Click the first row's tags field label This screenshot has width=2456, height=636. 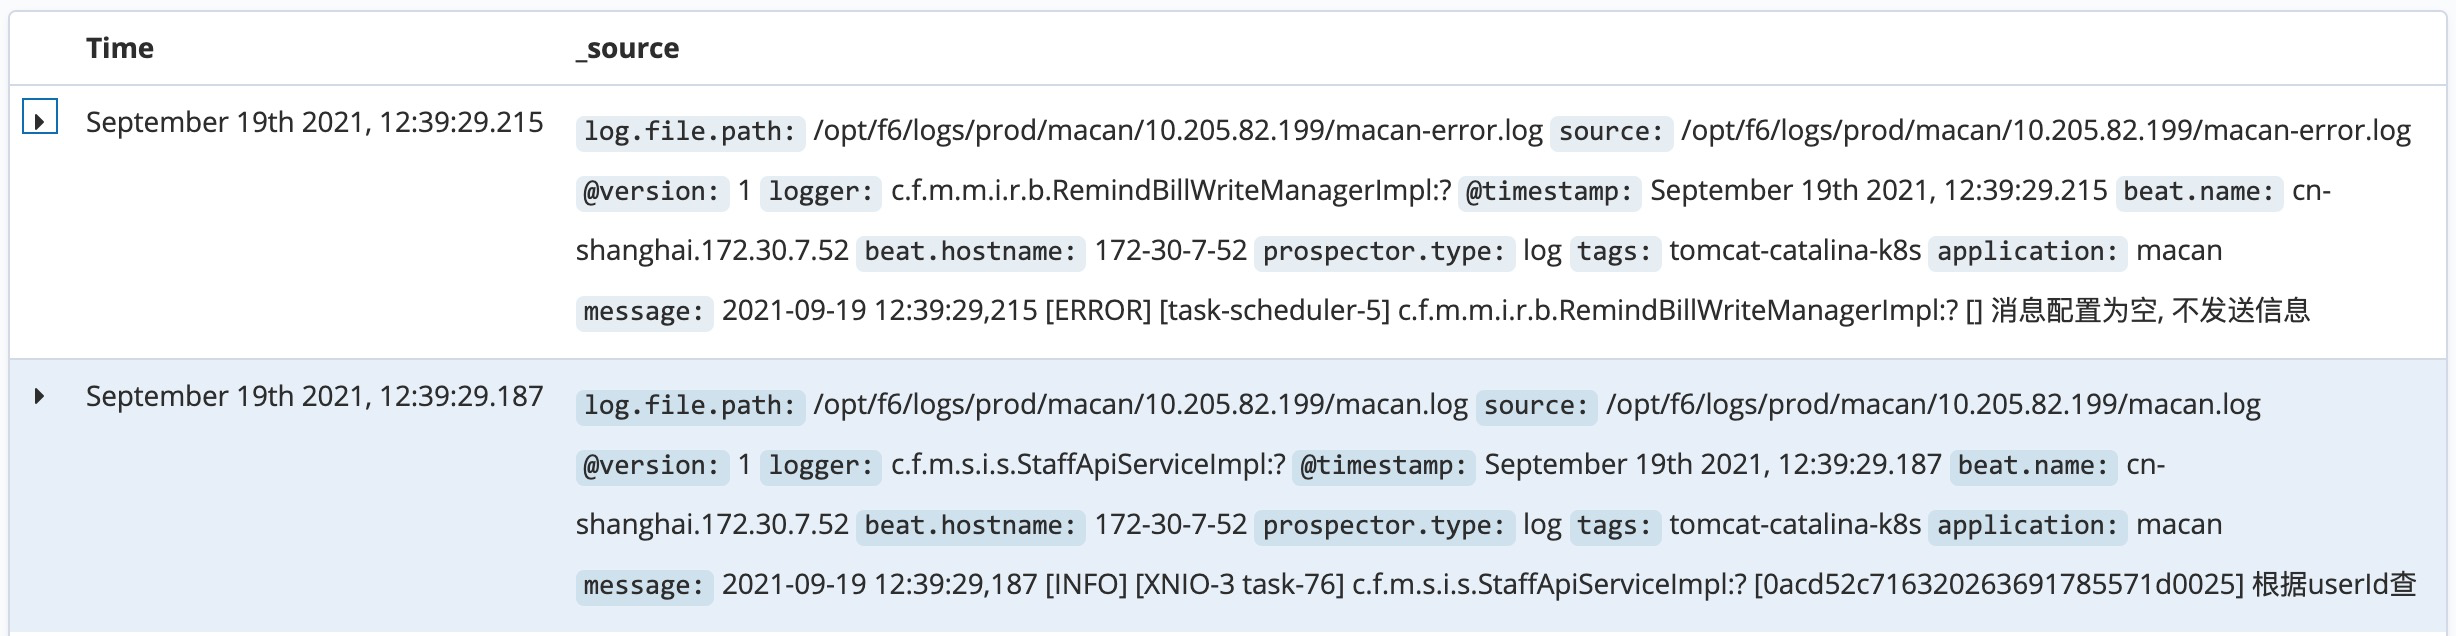pyautogui.click(x=1615, y=251)
